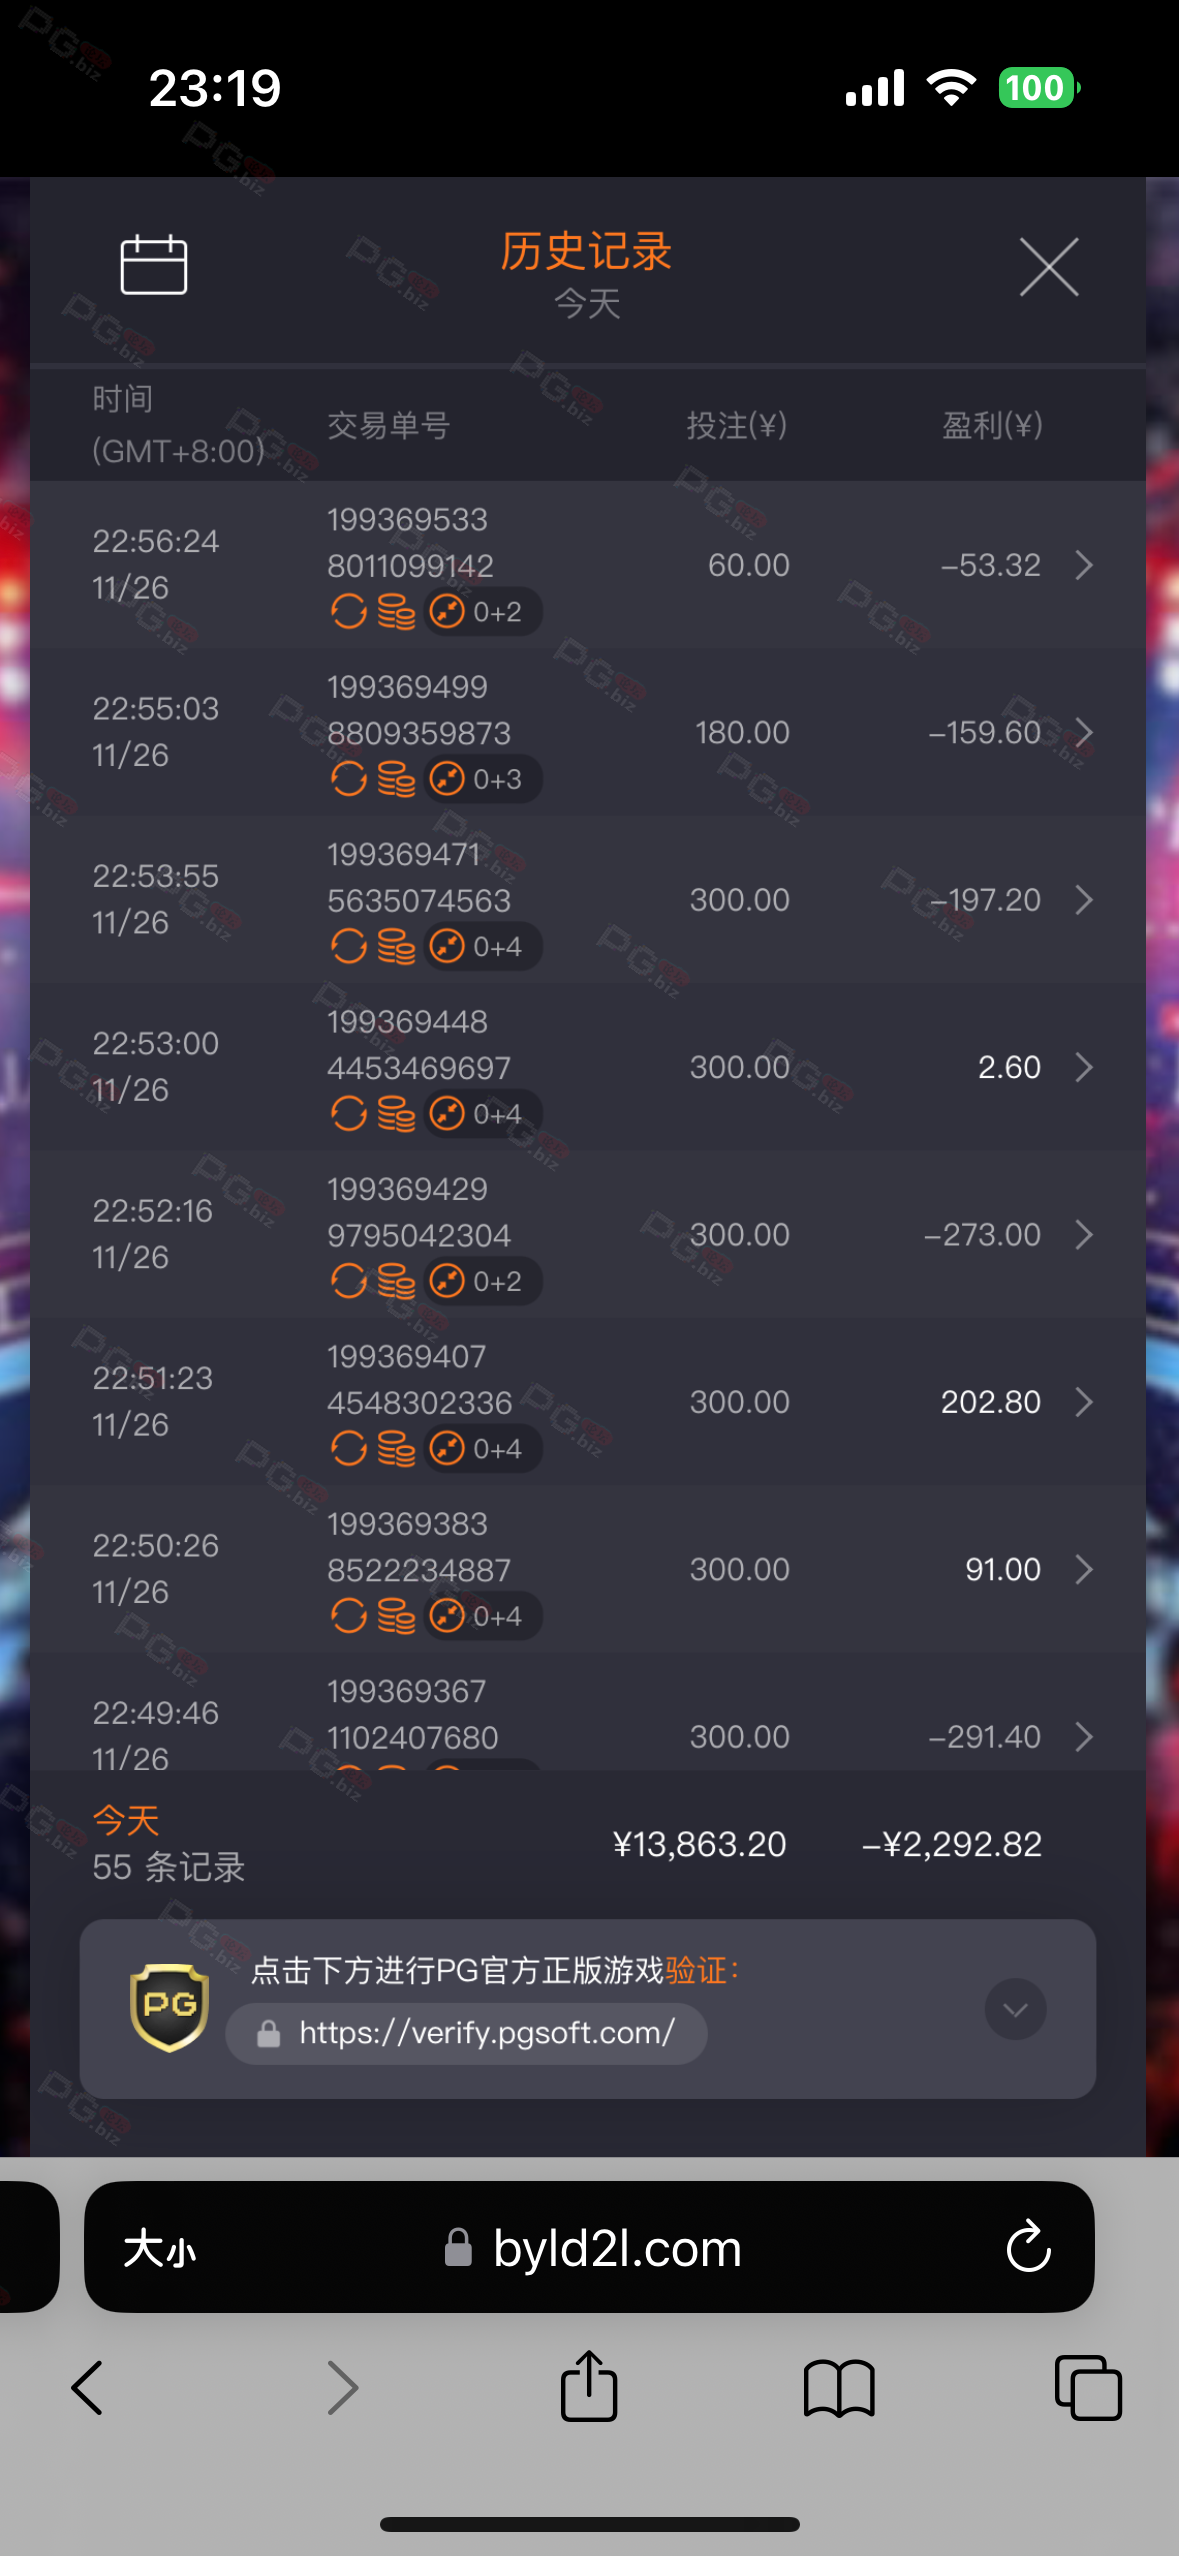Click the free spin icon in 22:52:16 row

tap(348, 1281)
